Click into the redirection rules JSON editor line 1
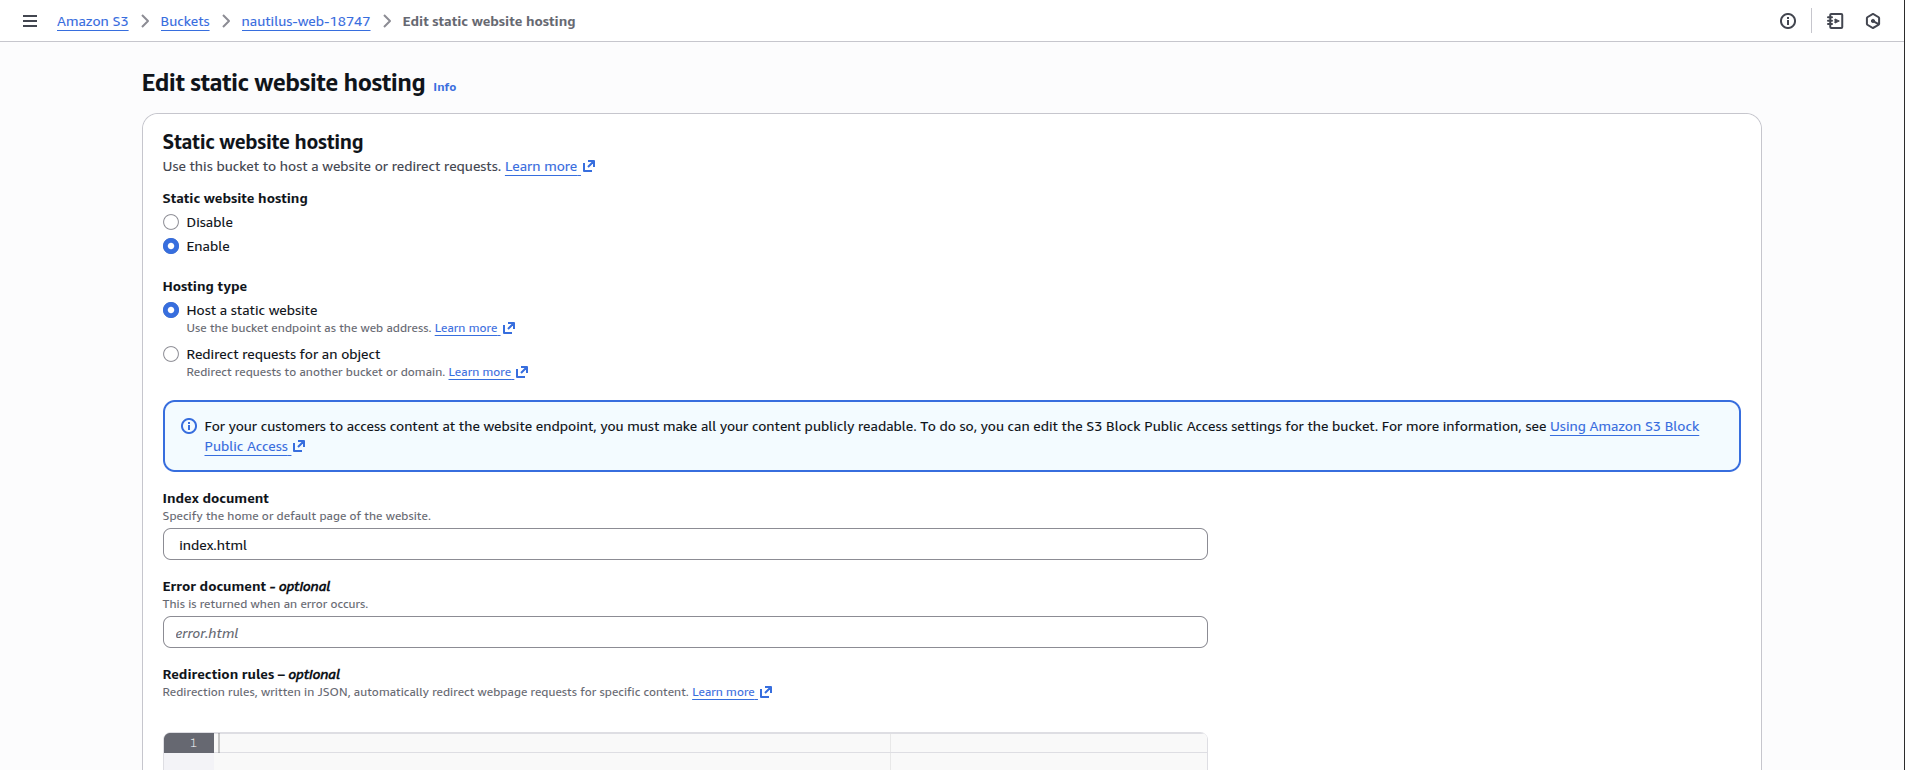This screenshot has width=1905, height=770. 710,743
